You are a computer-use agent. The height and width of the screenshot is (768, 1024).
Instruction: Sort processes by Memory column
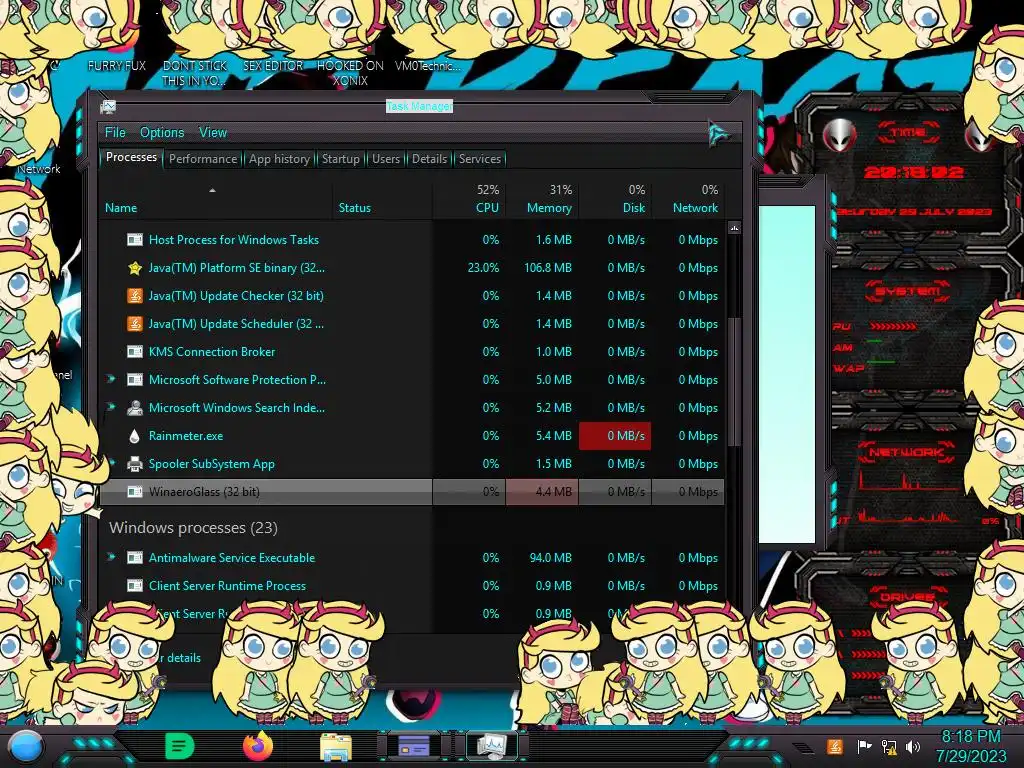pyautogui.click(x=542, y=199)
